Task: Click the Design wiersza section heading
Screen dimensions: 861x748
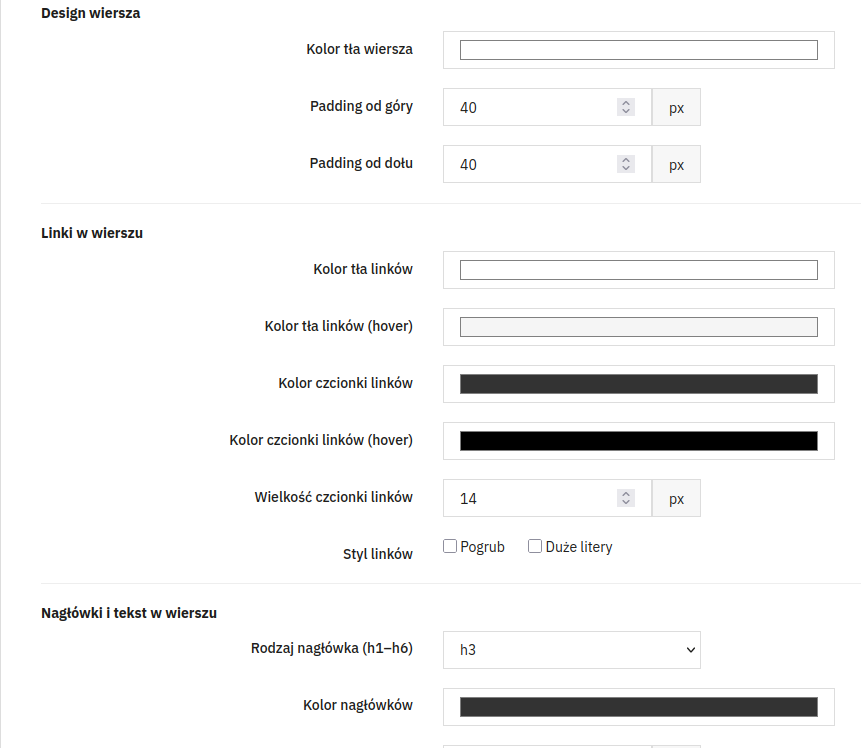Action: click(x=91, y=13)
